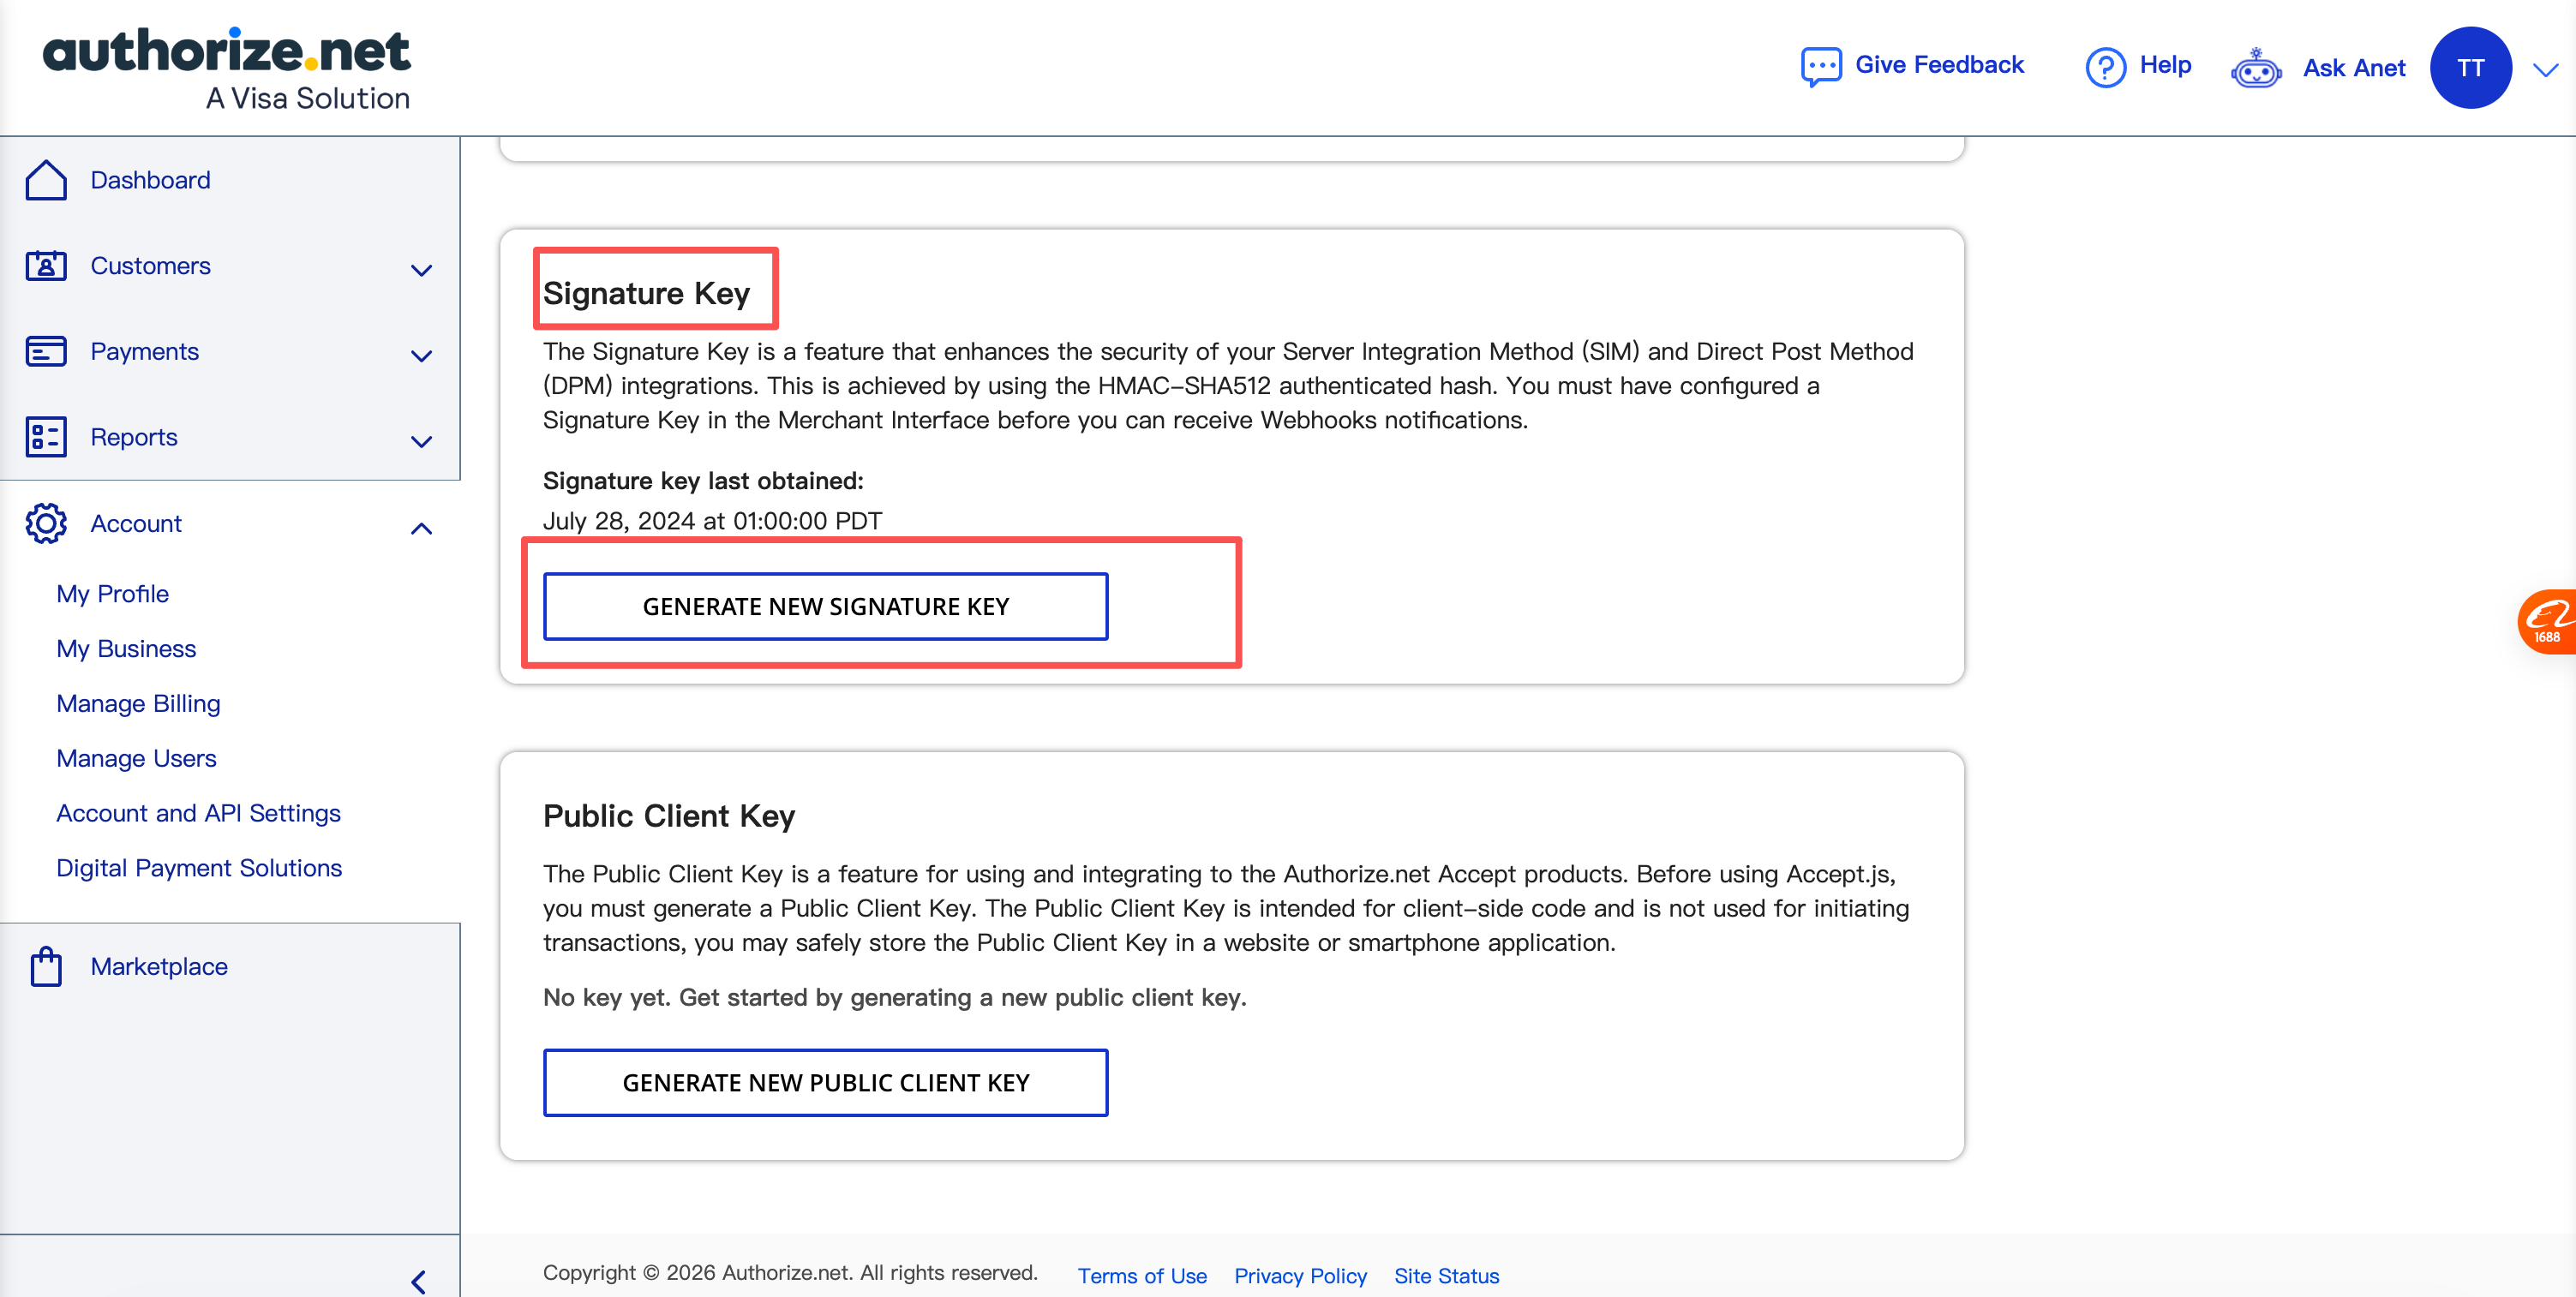The image size is (2576, 1297).
Task: Click the Ask Anet link text
Action: tap(2354, 68)
